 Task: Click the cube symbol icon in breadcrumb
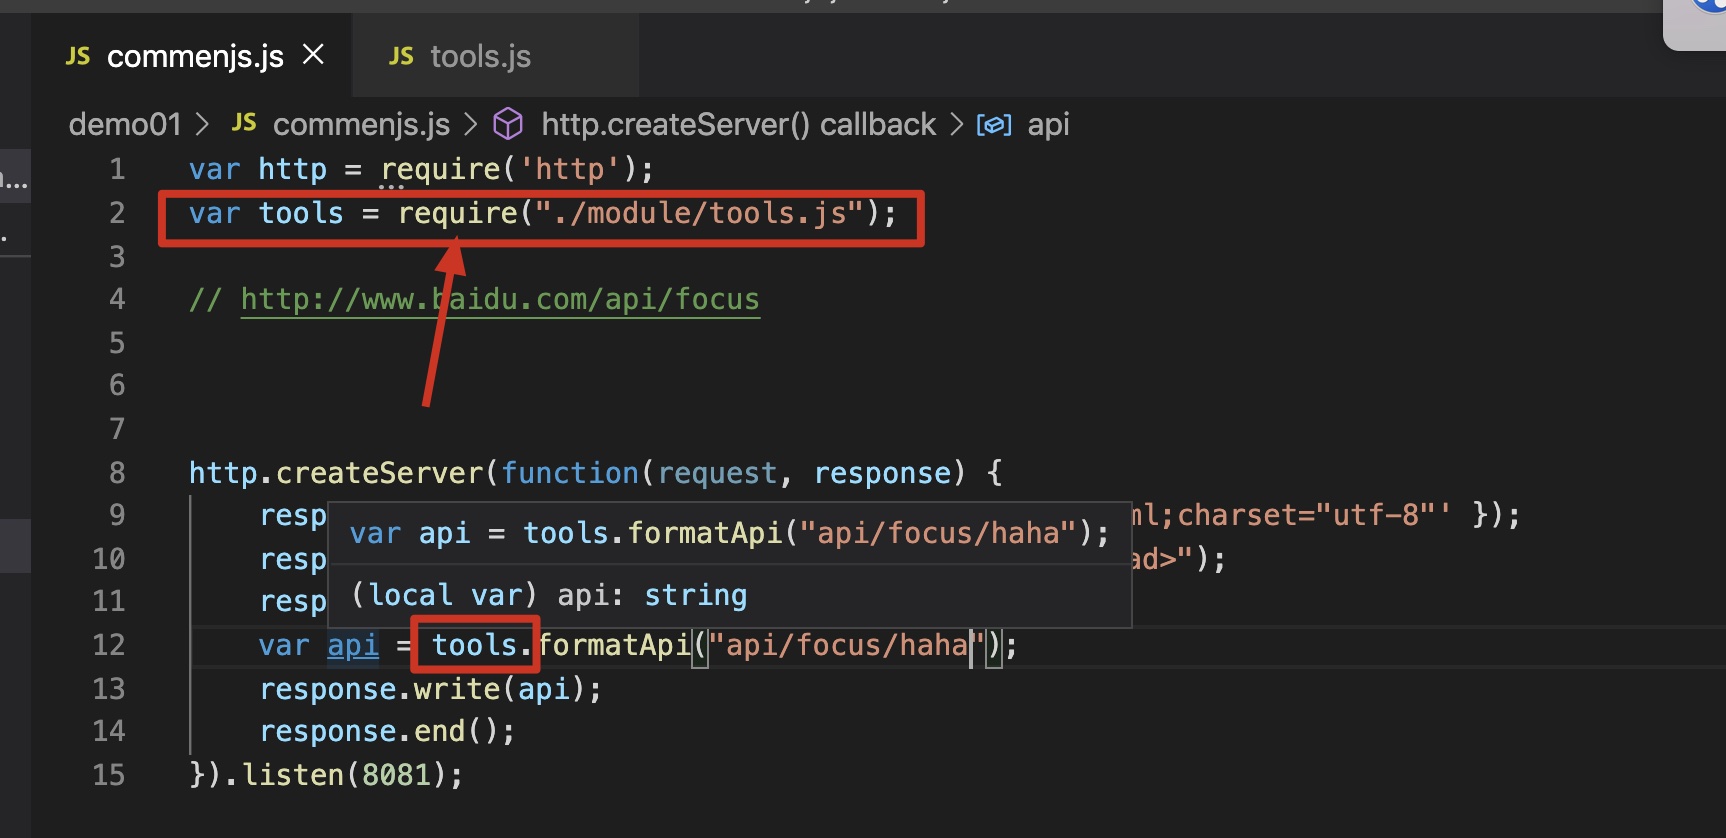tap(508, 124)
